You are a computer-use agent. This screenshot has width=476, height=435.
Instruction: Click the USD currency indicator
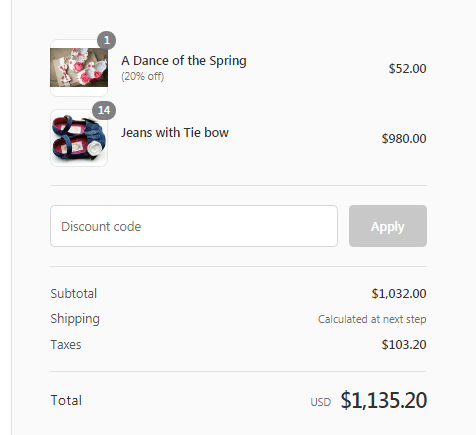point(321,402)
